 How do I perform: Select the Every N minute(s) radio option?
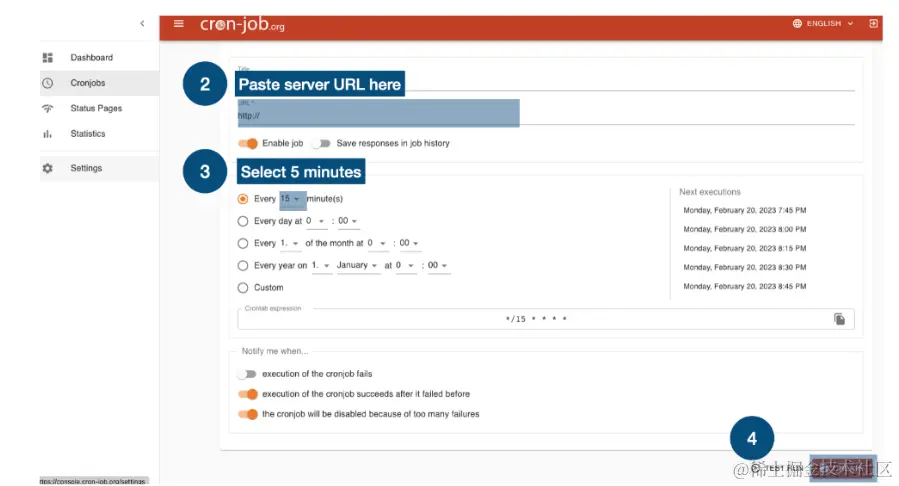click(243, 199)
